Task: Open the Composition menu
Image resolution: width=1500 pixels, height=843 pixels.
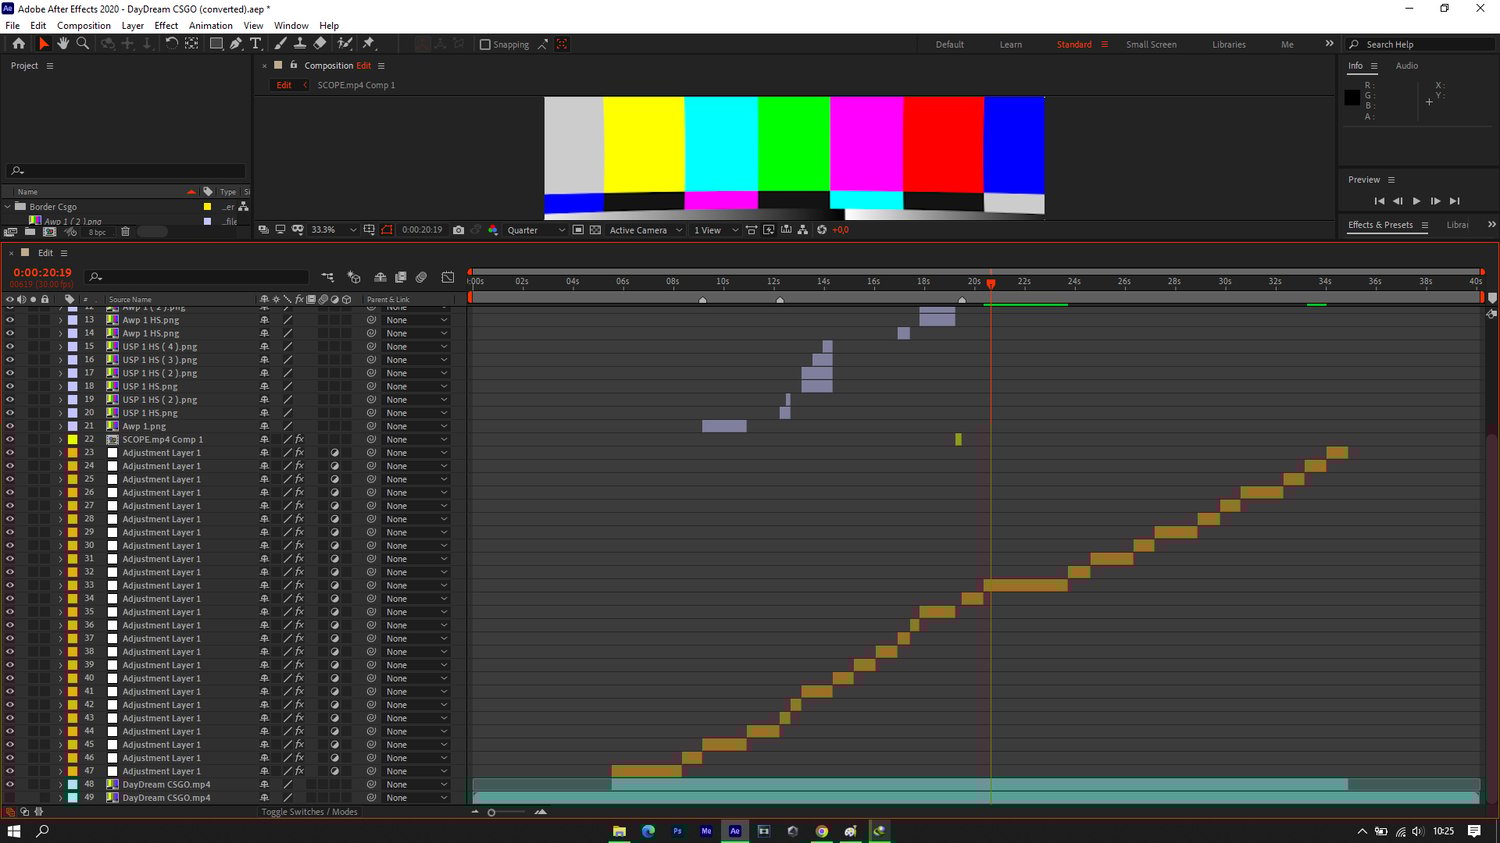Action: 84,26
